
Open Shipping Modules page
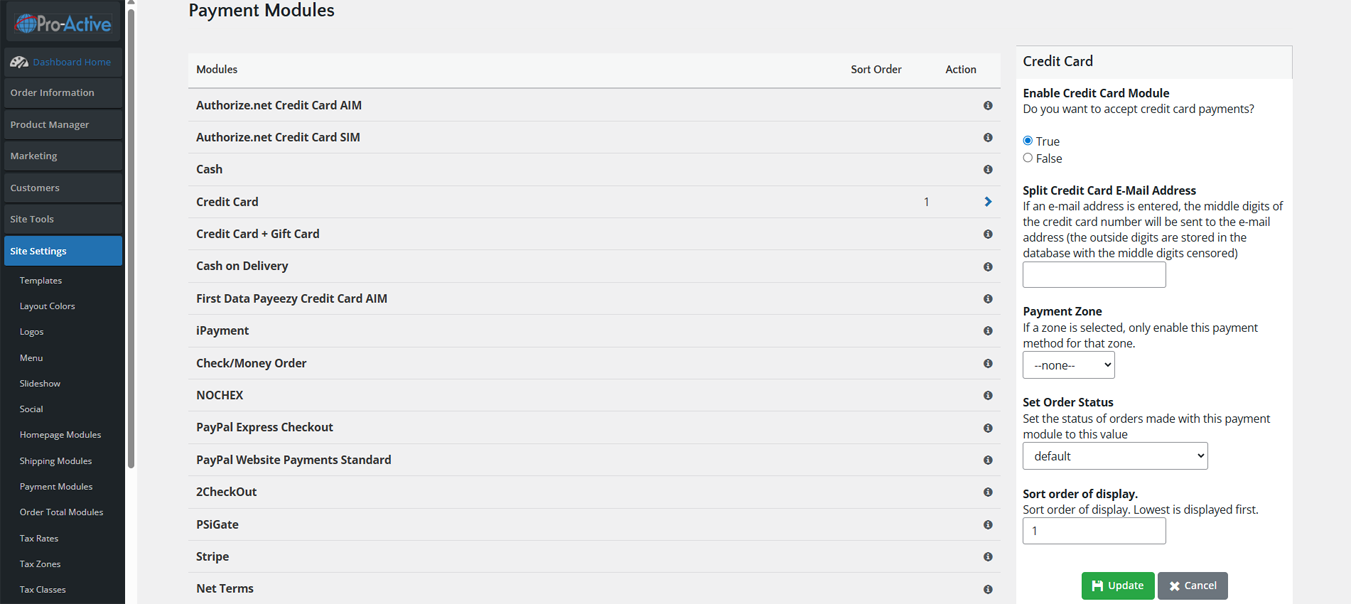[x=56, y=461]
